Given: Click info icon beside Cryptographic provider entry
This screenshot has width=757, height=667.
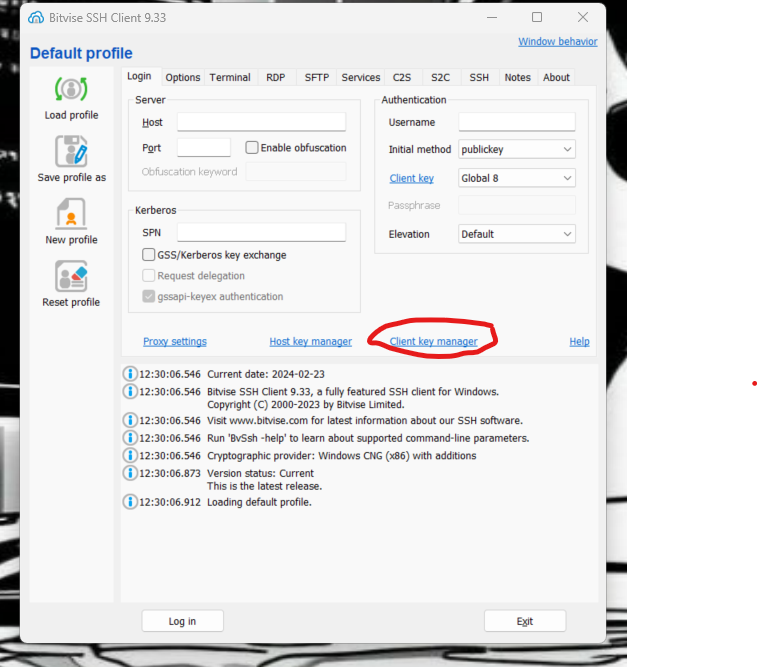Looking at the screenshot, I should (129, 456).
